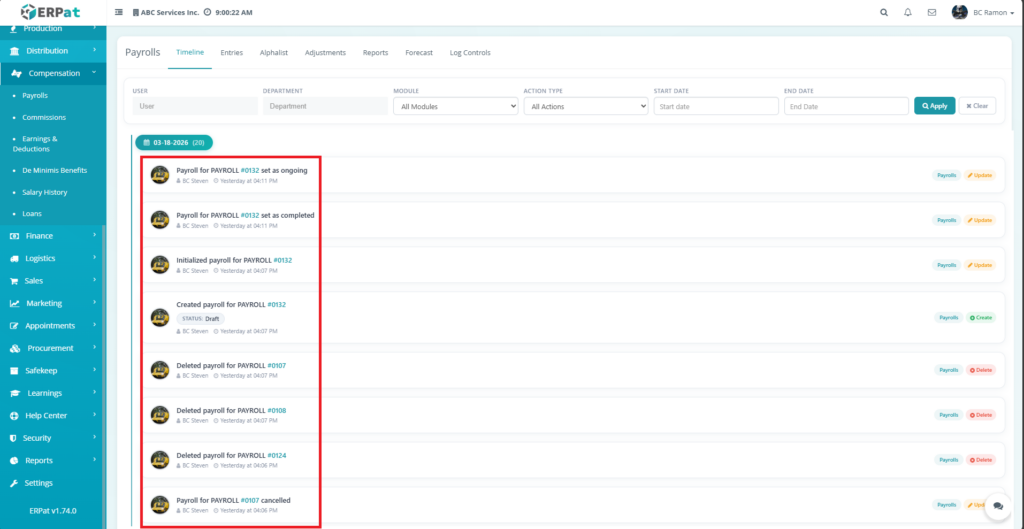1024x529 pixels.
Task: Open the Action Type dropdown
Action: 585,106
